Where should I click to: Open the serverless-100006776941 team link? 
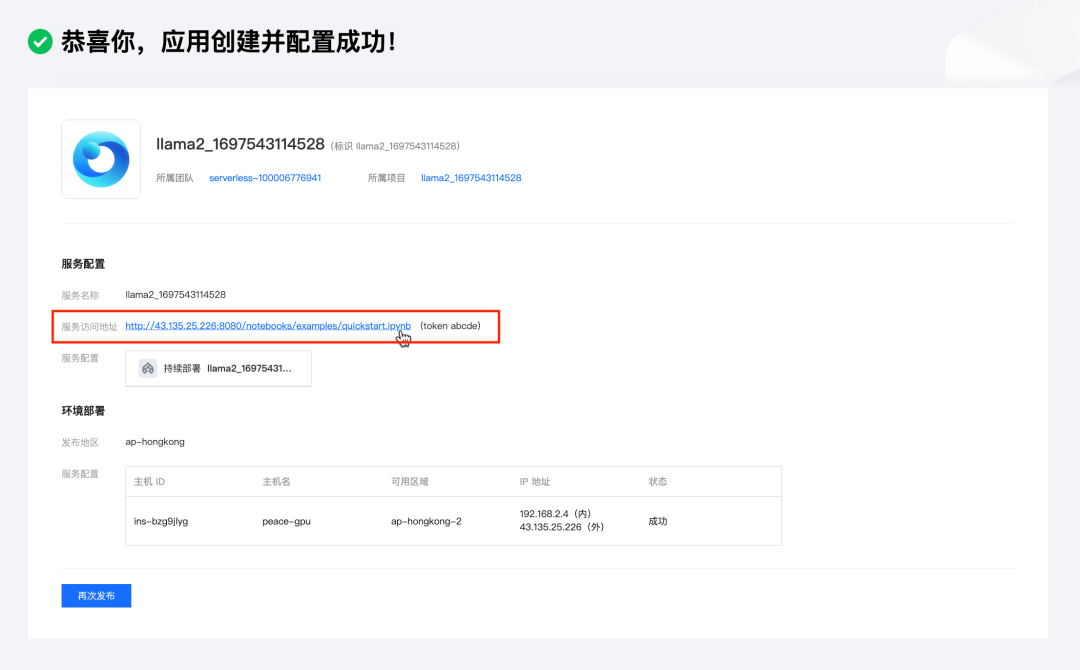tap(265, 178)
